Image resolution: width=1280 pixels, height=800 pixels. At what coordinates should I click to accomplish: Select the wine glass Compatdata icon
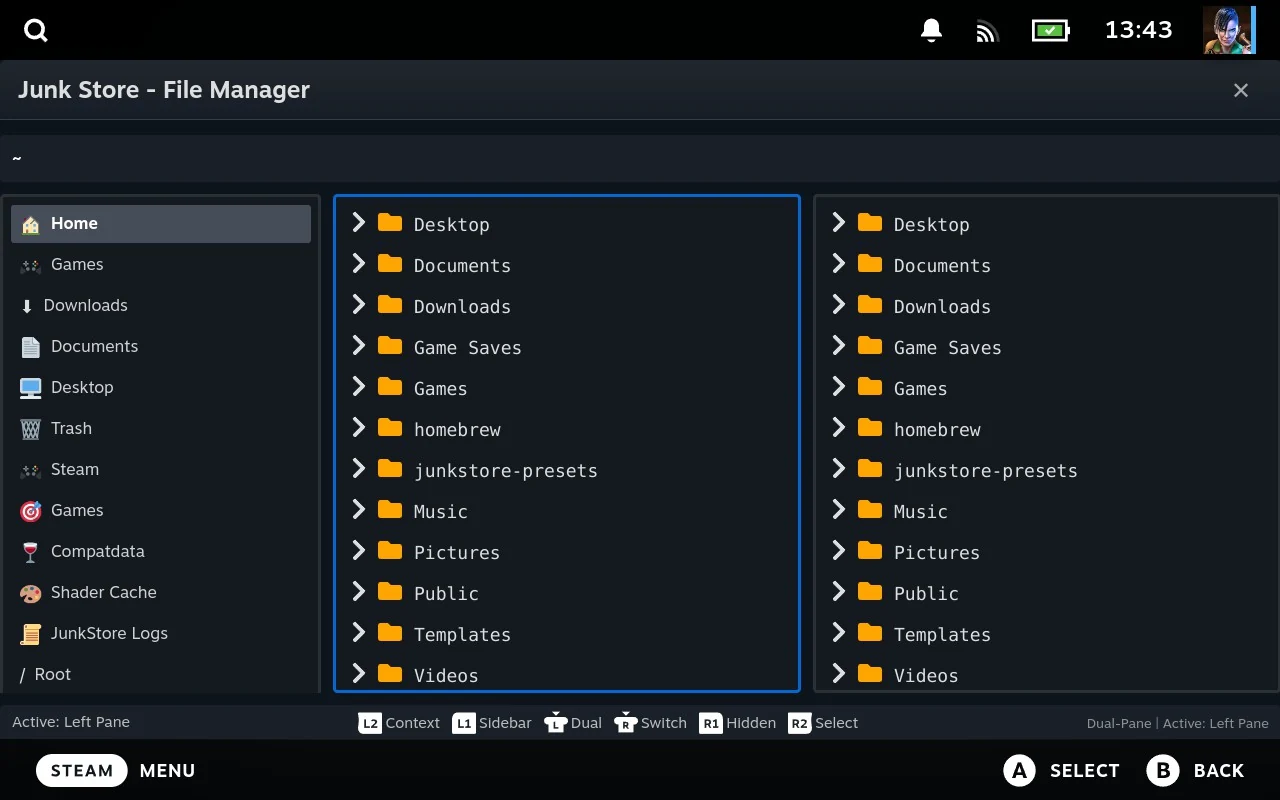coord(31,552)
